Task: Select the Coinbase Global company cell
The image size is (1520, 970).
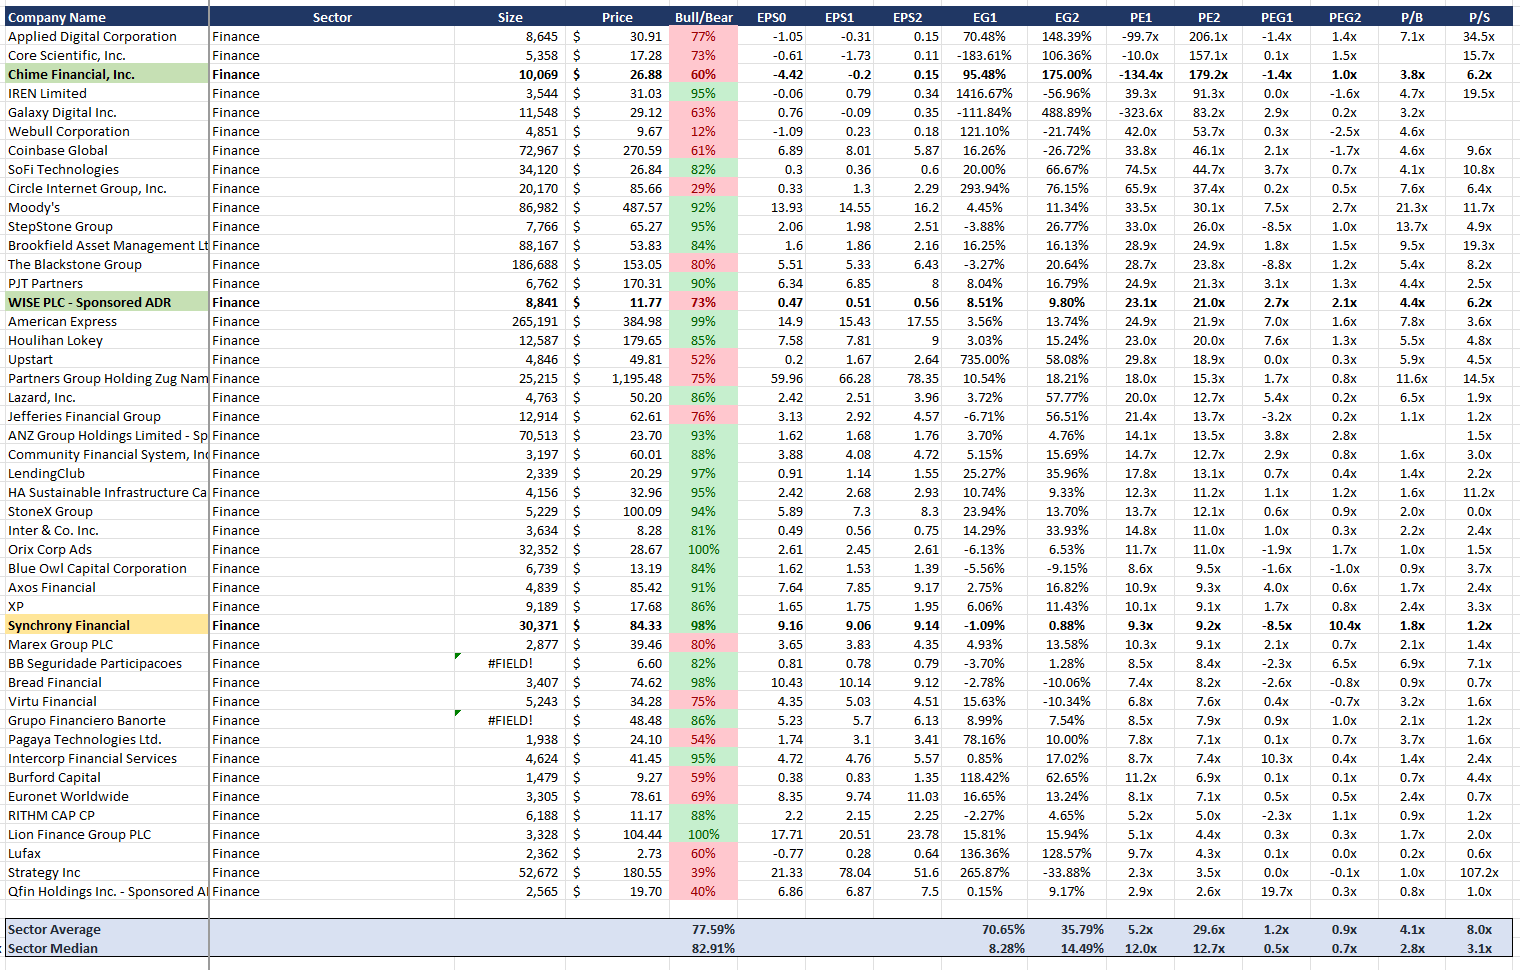Action: click(x=106, y=150)
